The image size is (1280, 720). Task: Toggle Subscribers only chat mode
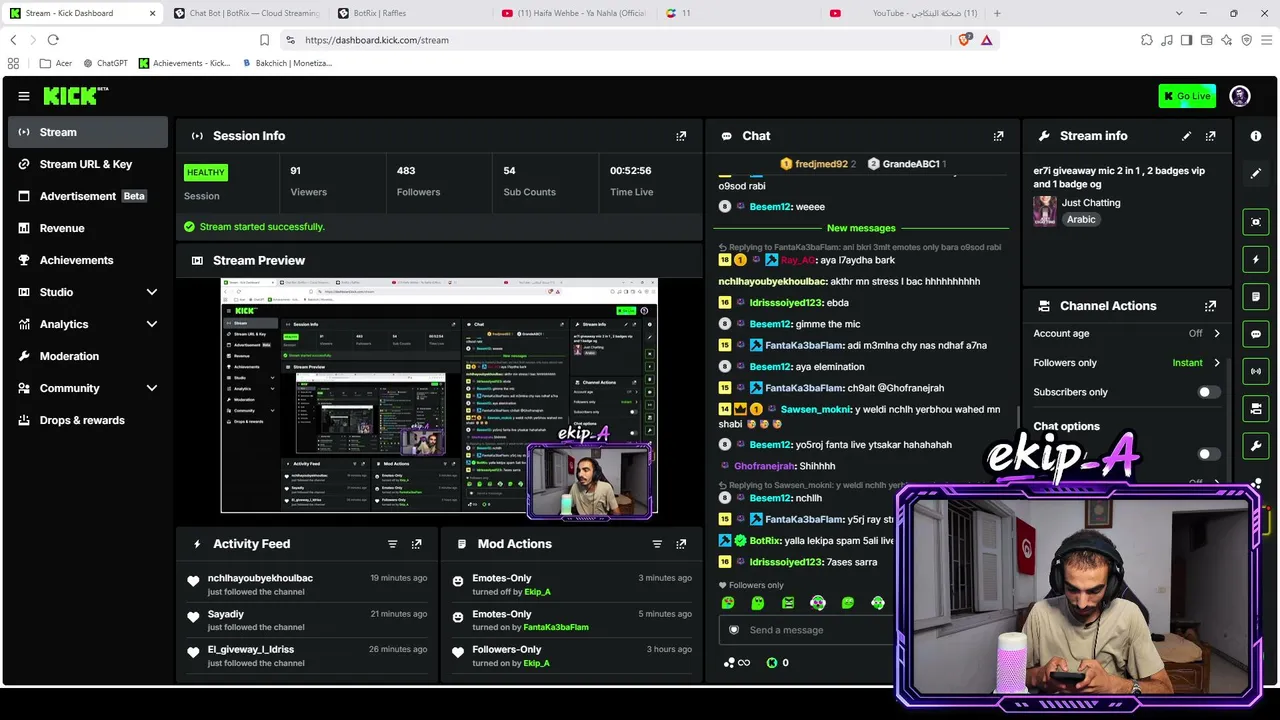(x=1208, y=392)
